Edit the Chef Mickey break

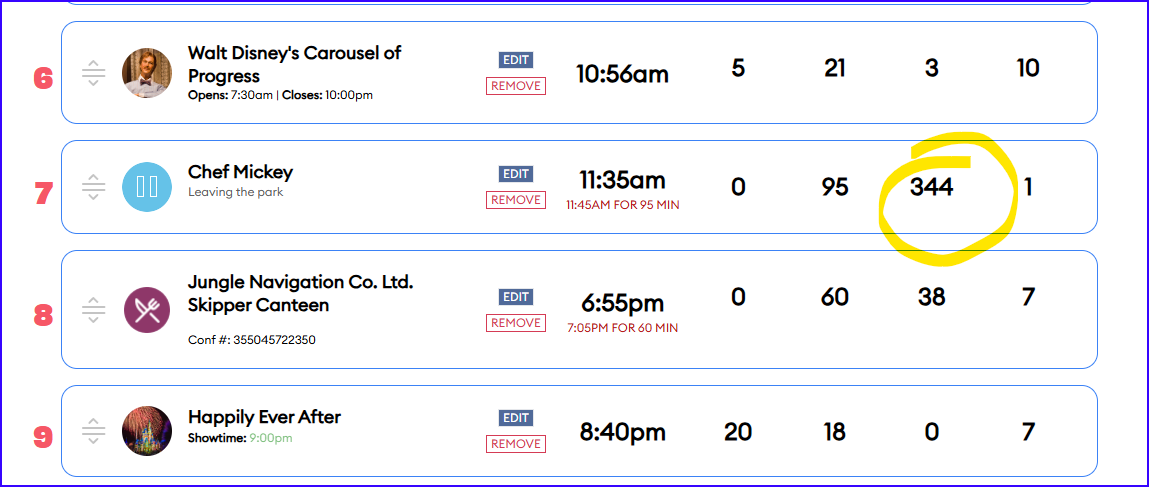click(x=516, y=174)
